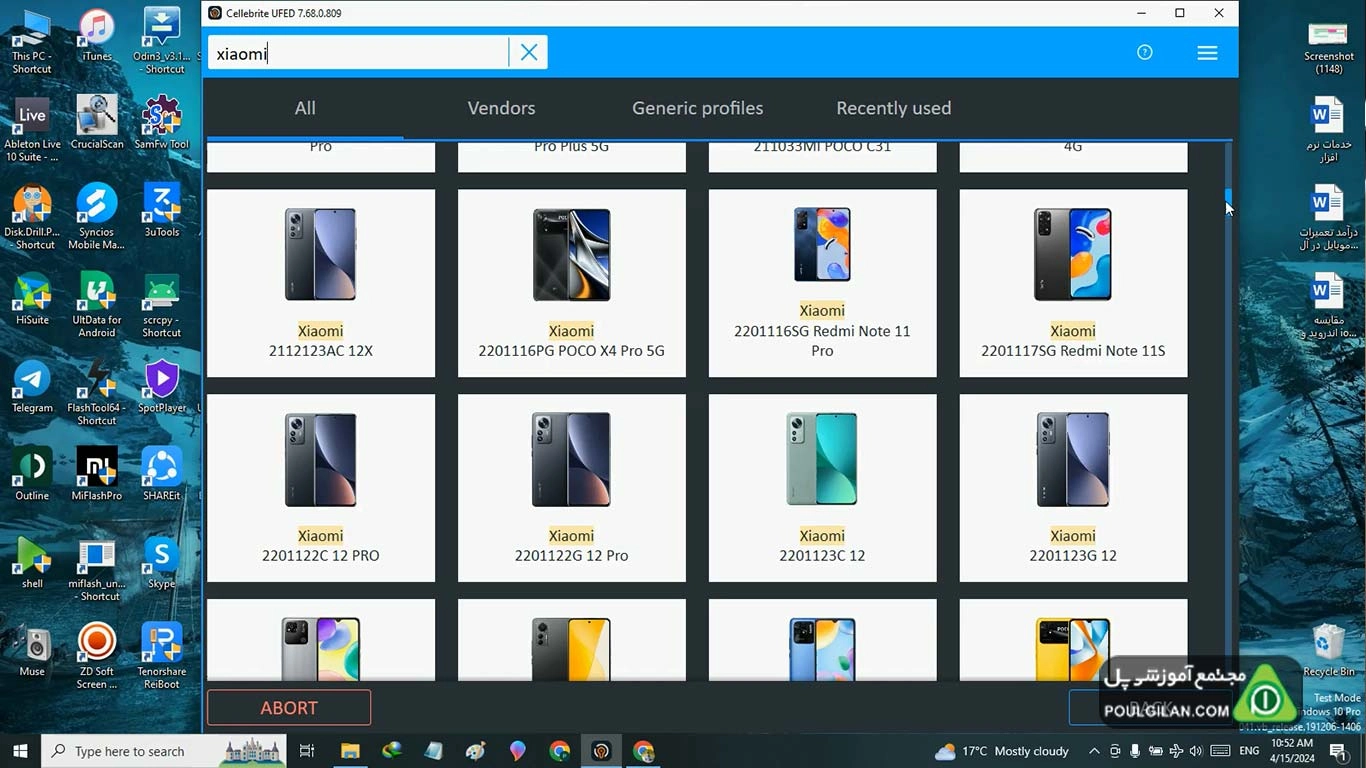
Task: Open the Tenorshare ReiBoot icon
Action: click(x=161, y=658)
